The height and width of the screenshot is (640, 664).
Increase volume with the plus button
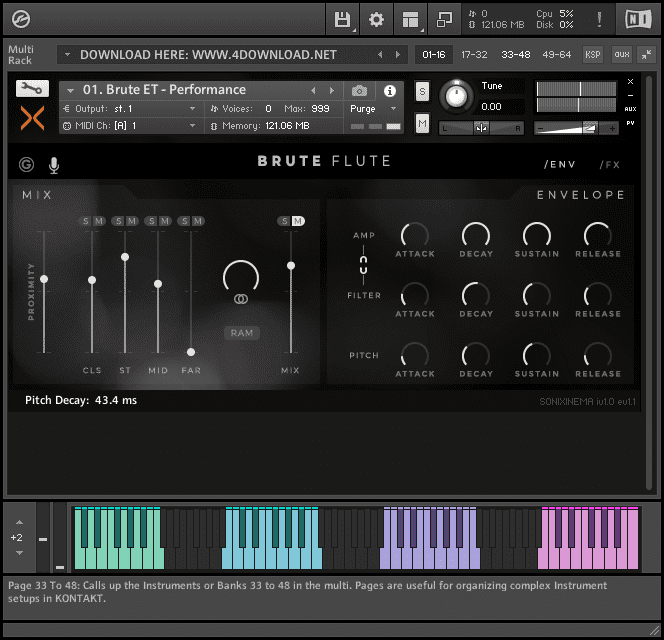point(612,128)
